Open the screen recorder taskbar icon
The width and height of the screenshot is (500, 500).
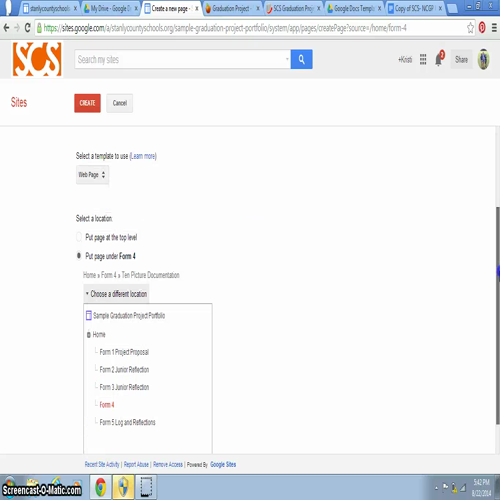tap(146, 487)
